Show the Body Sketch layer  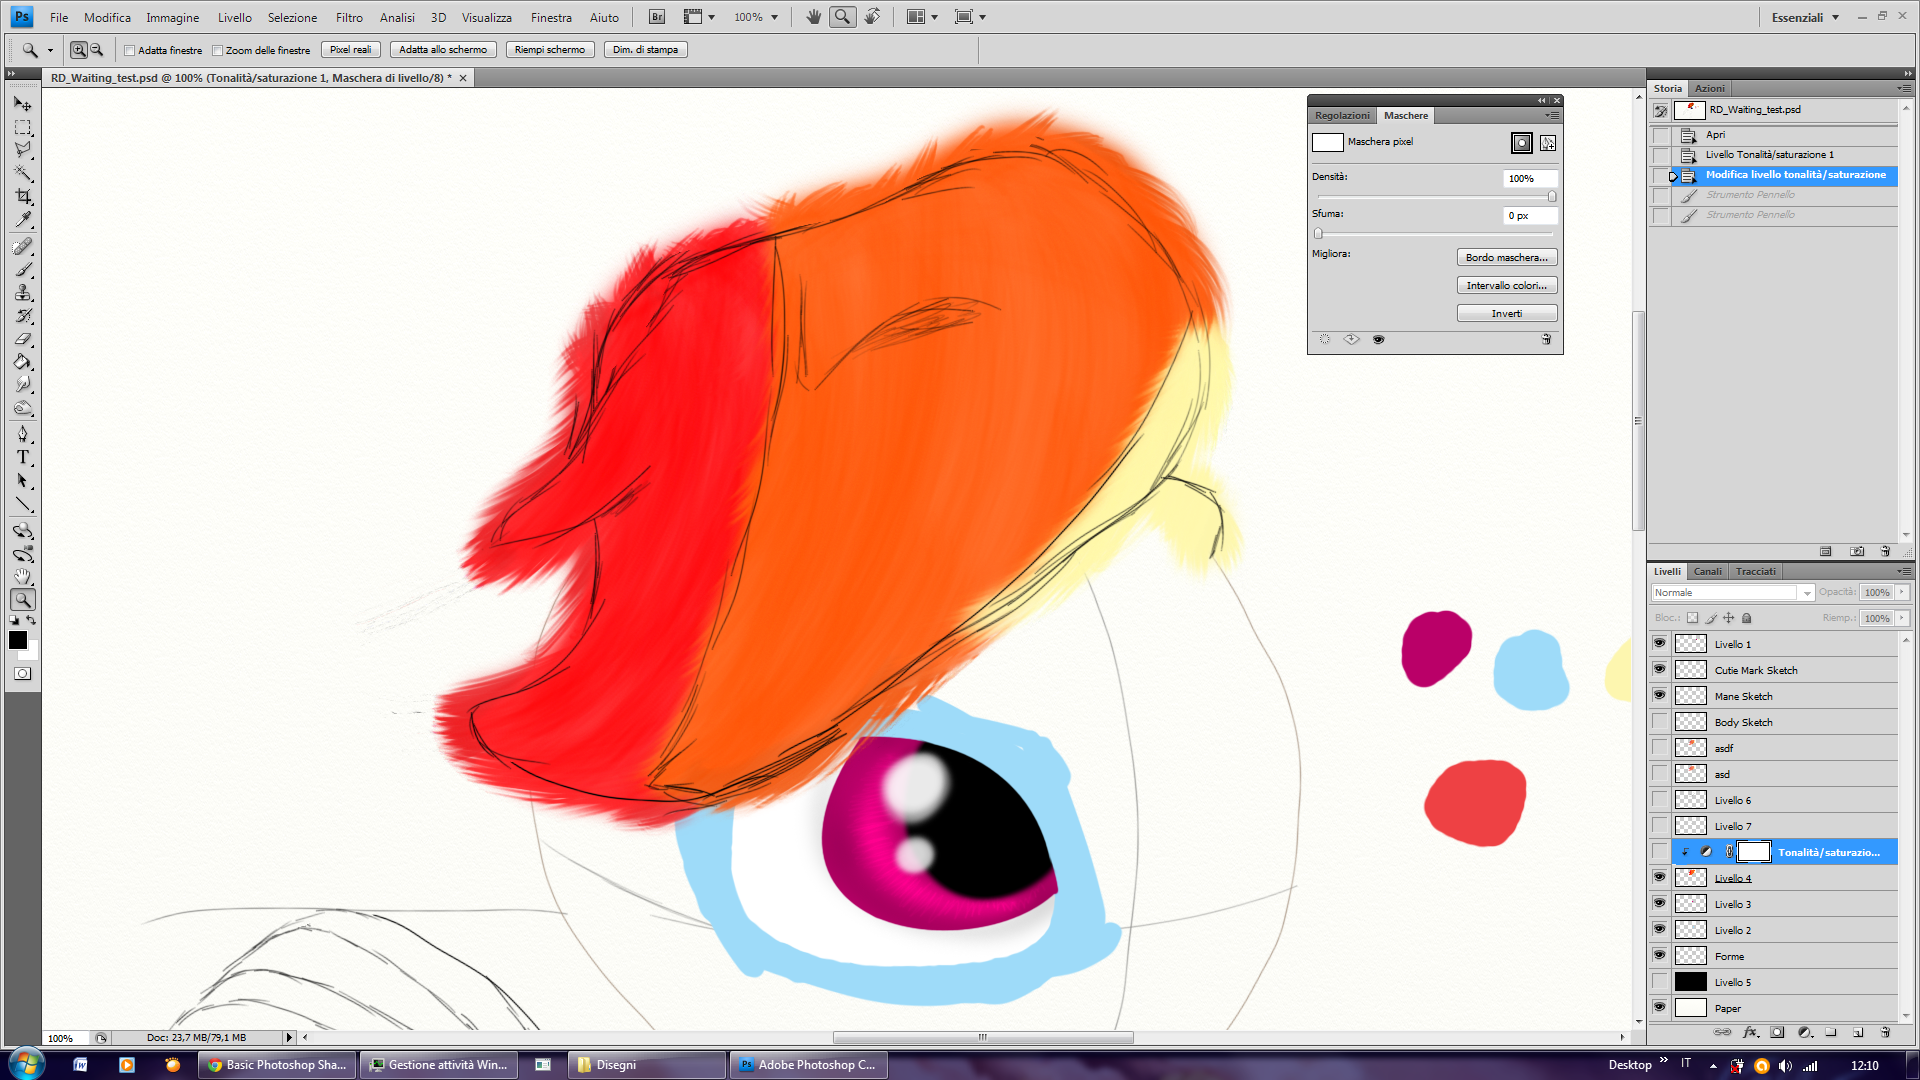coord(1660,722)
